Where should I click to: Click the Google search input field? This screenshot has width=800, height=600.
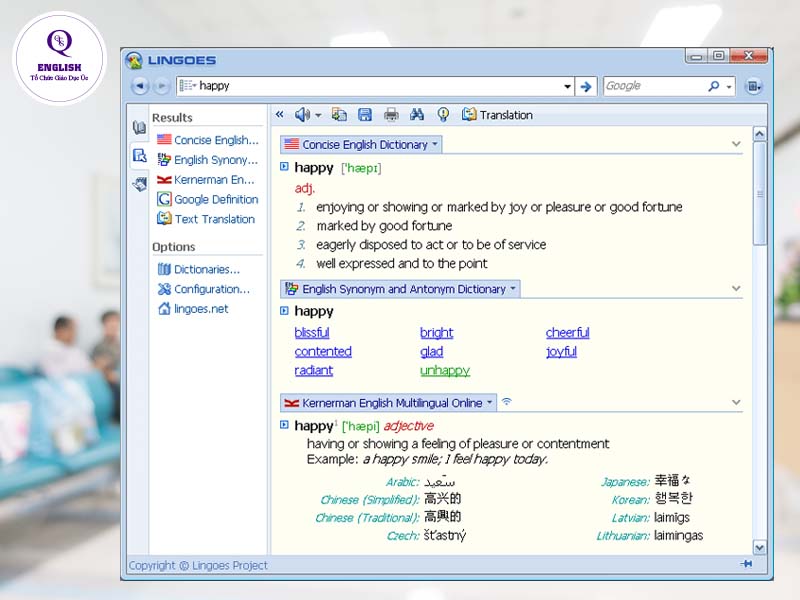click(x=655, y=86)
